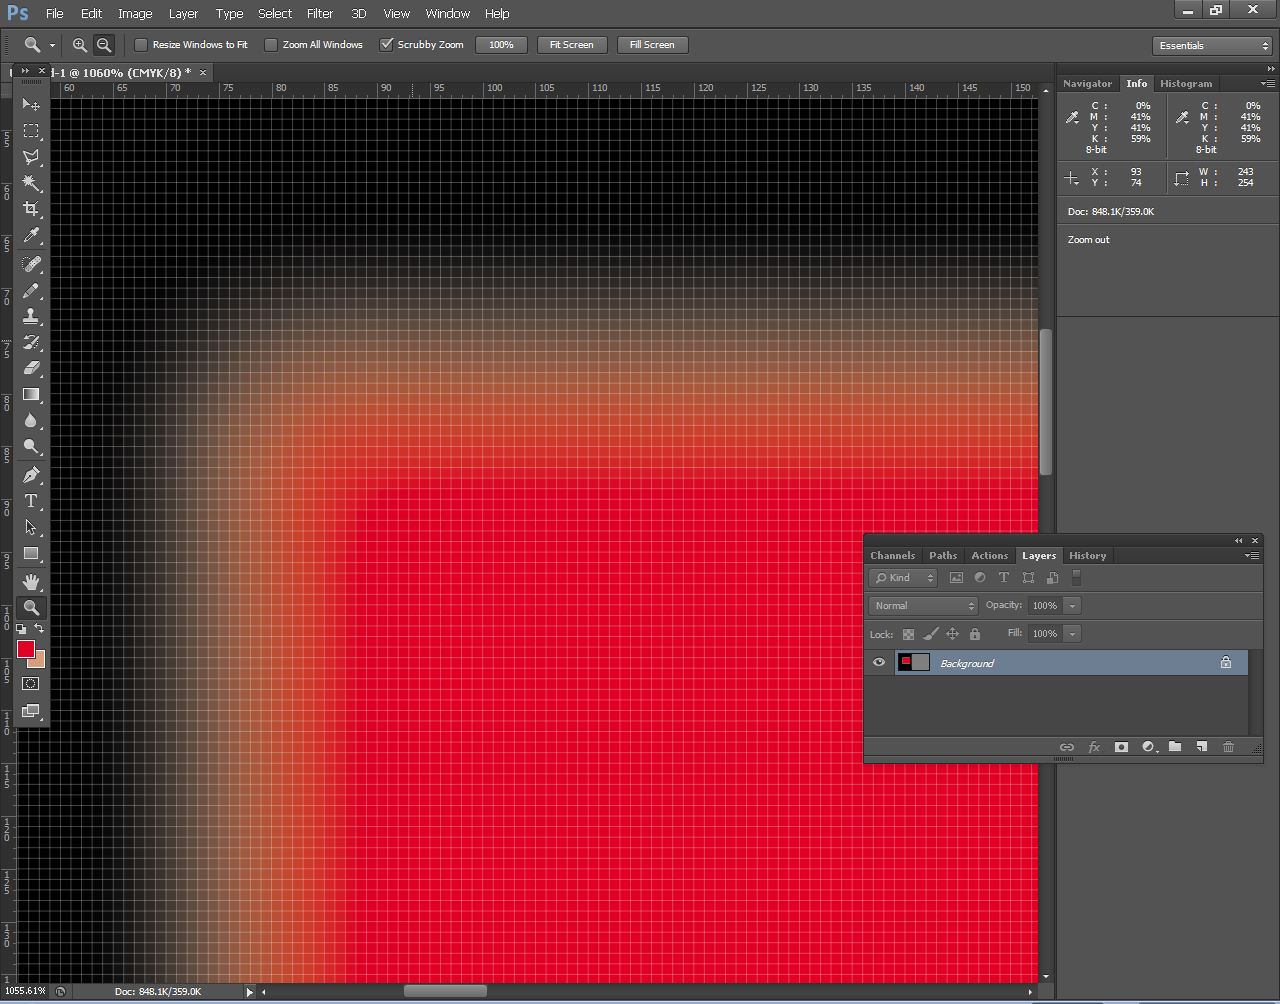Toggle the pixel layers filter
The image size is (1280, 1004).
click(x=956, y=578)
